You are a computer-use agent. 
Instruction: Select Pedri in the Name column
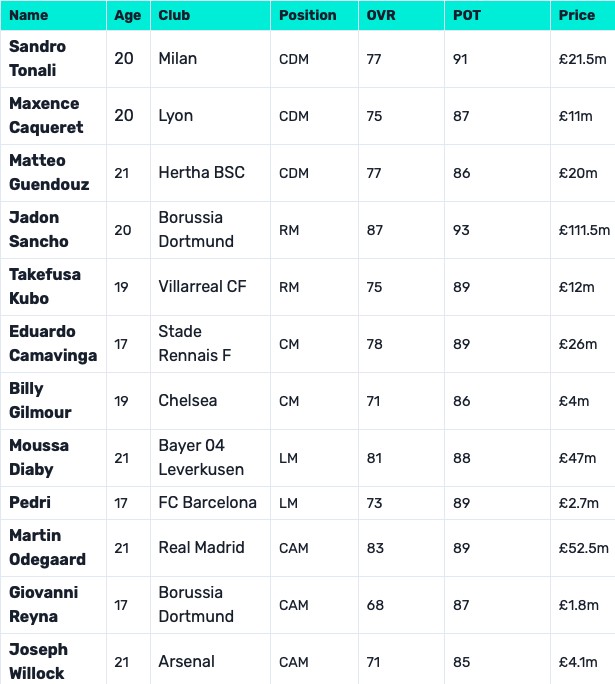coord(30,503)
